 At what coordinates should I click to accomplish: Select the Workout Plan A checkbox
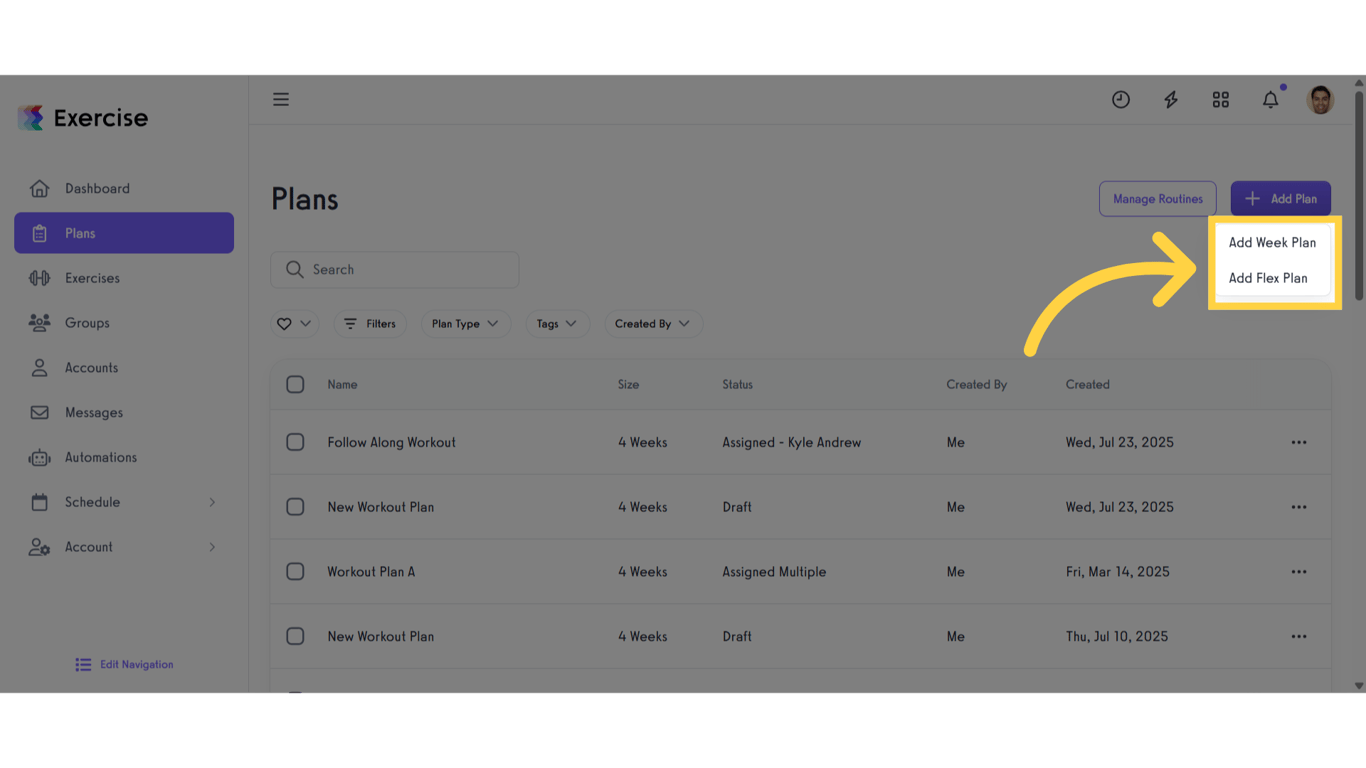(295, 572)
